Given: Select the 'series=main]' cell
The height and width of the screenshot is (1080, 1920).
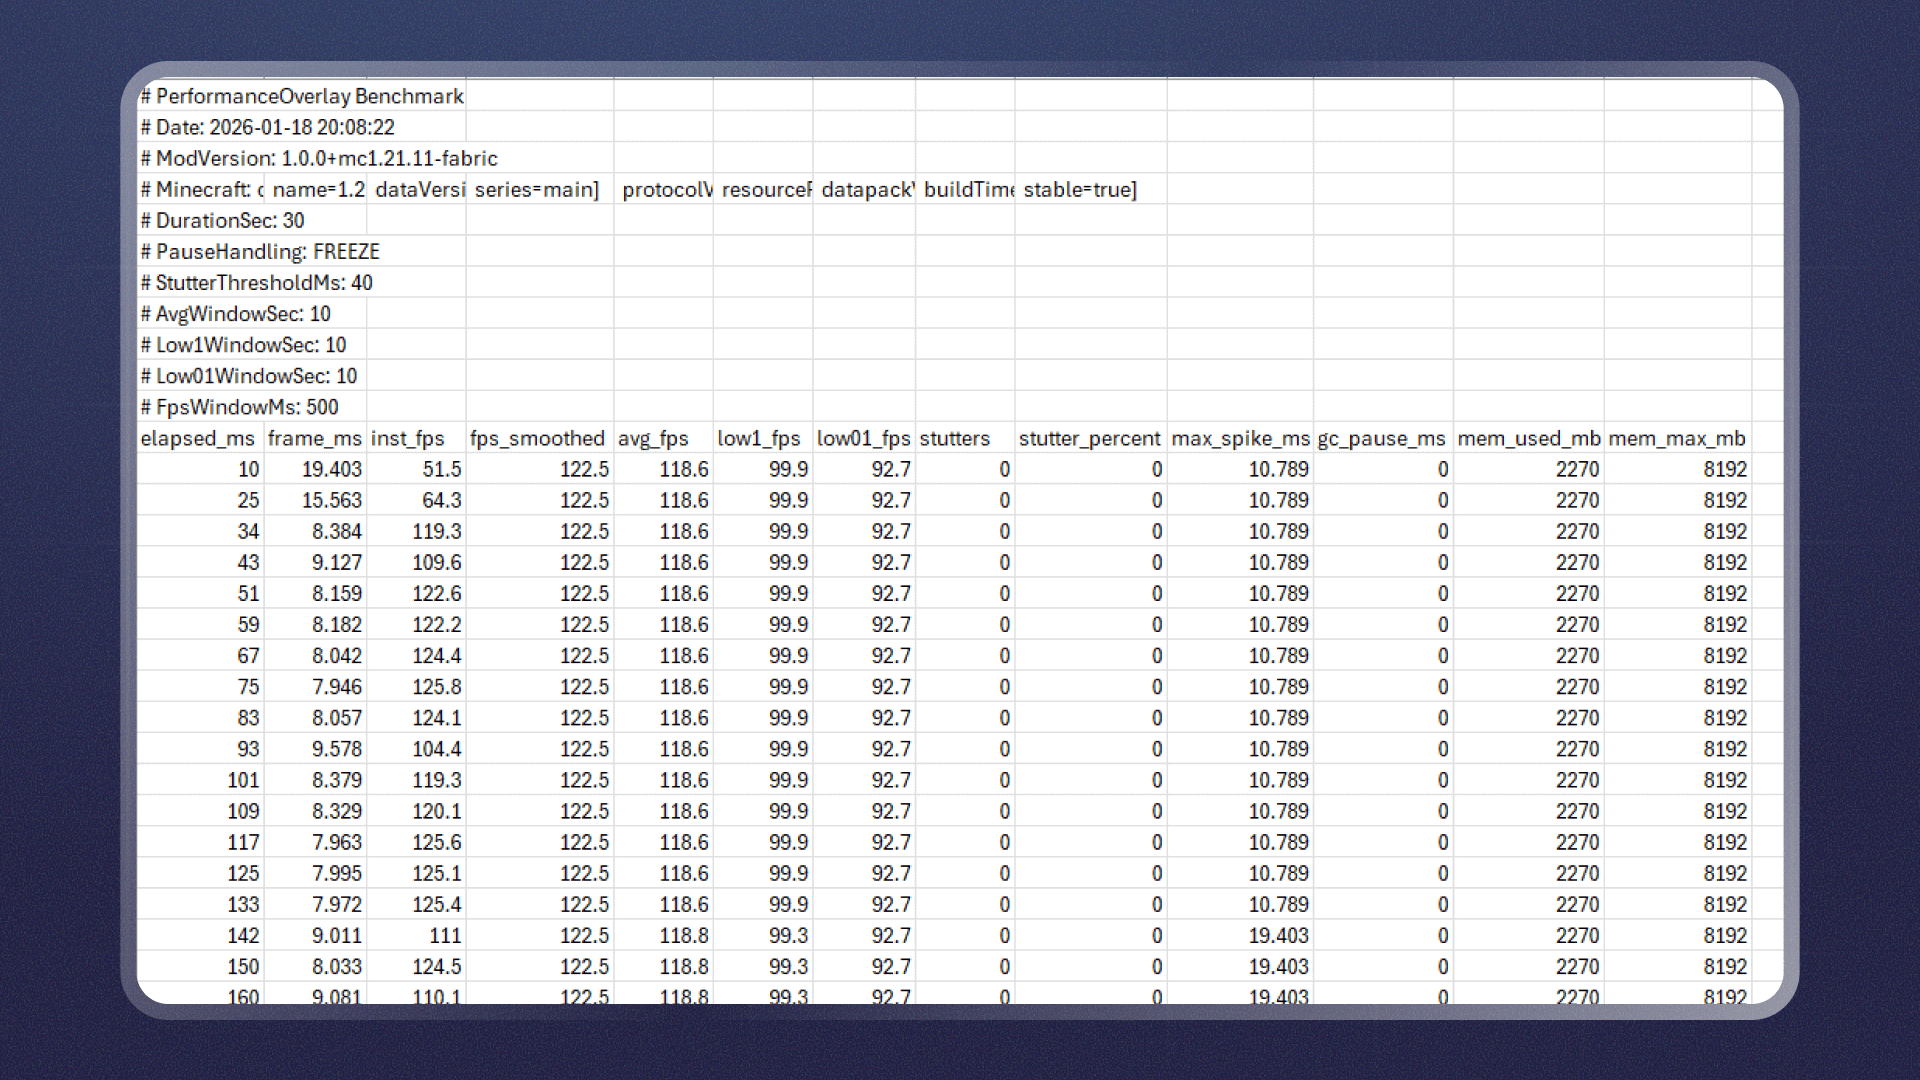Looking at the screenshot, I should tap(540, 189).
